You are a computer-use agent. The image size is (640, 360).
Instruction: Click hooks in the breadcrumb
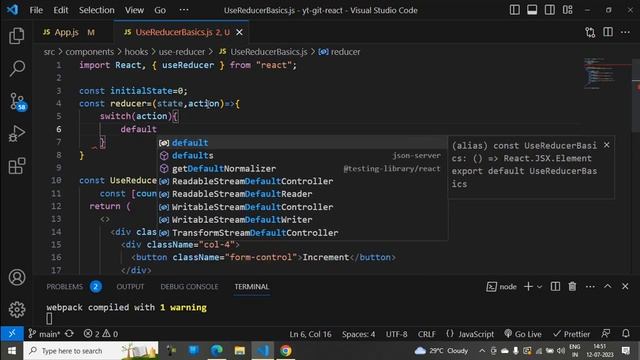[136, 52]
